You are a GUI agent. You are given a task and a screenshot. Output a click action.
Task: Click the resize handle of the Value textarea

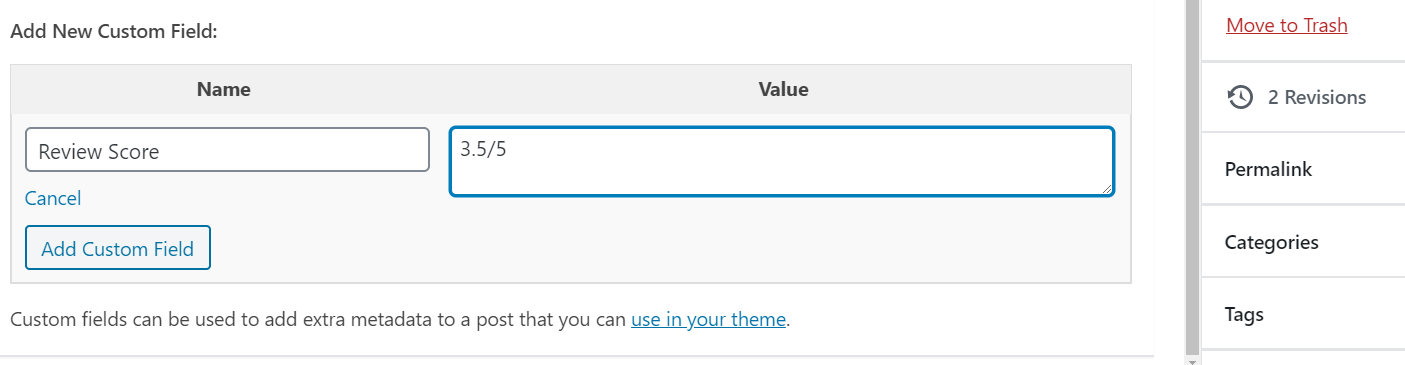(x=1106, y=188)
